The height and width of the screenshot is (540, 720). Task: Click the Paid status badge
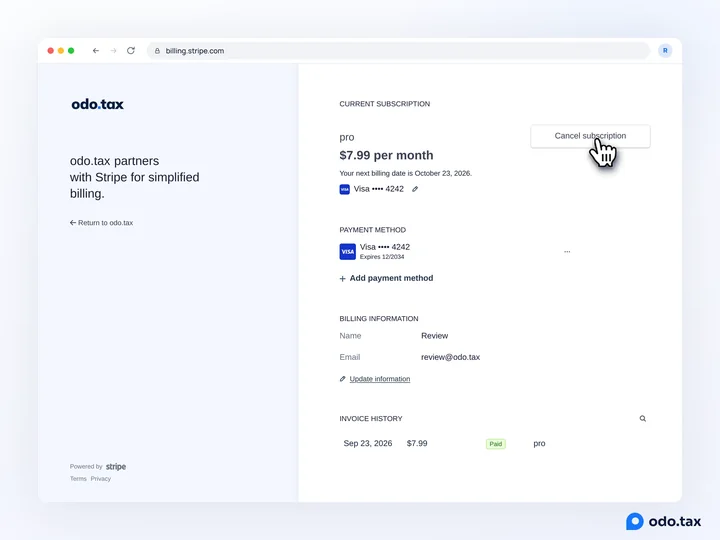[x=495, y=444]
